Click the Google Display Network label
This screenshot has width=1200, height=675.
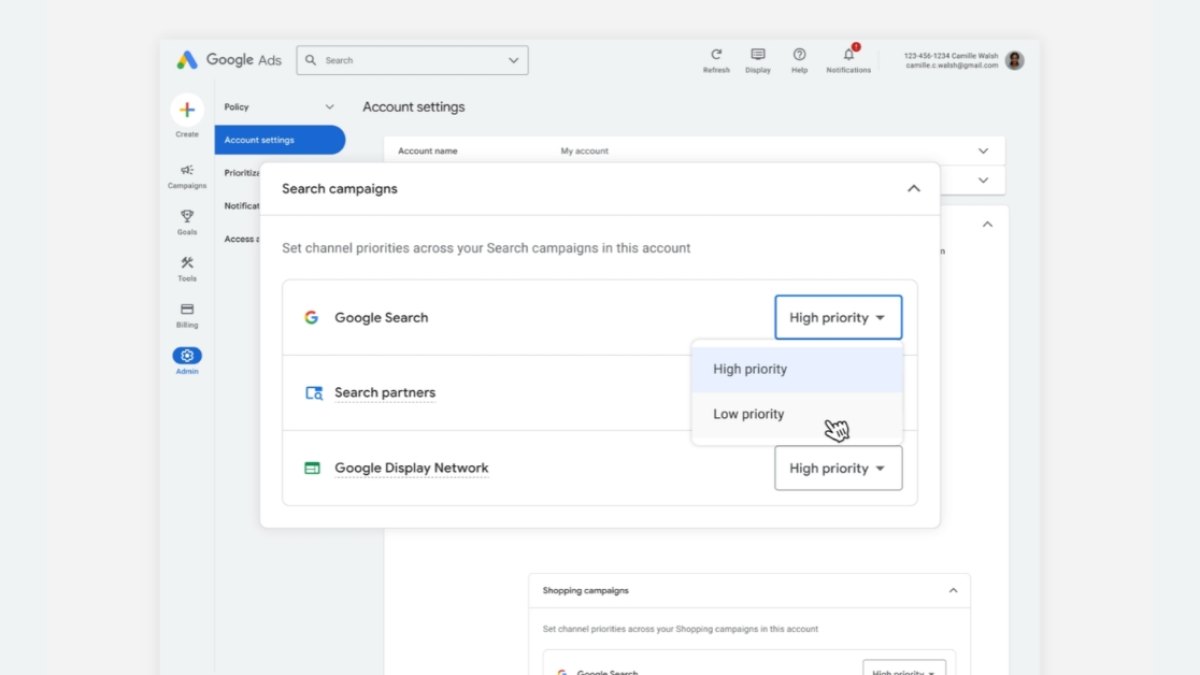pos(411,468)
